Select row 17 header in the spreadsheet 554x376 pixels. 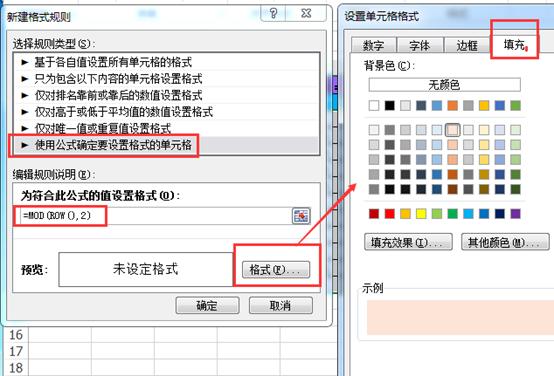click(x=16, y=351)
